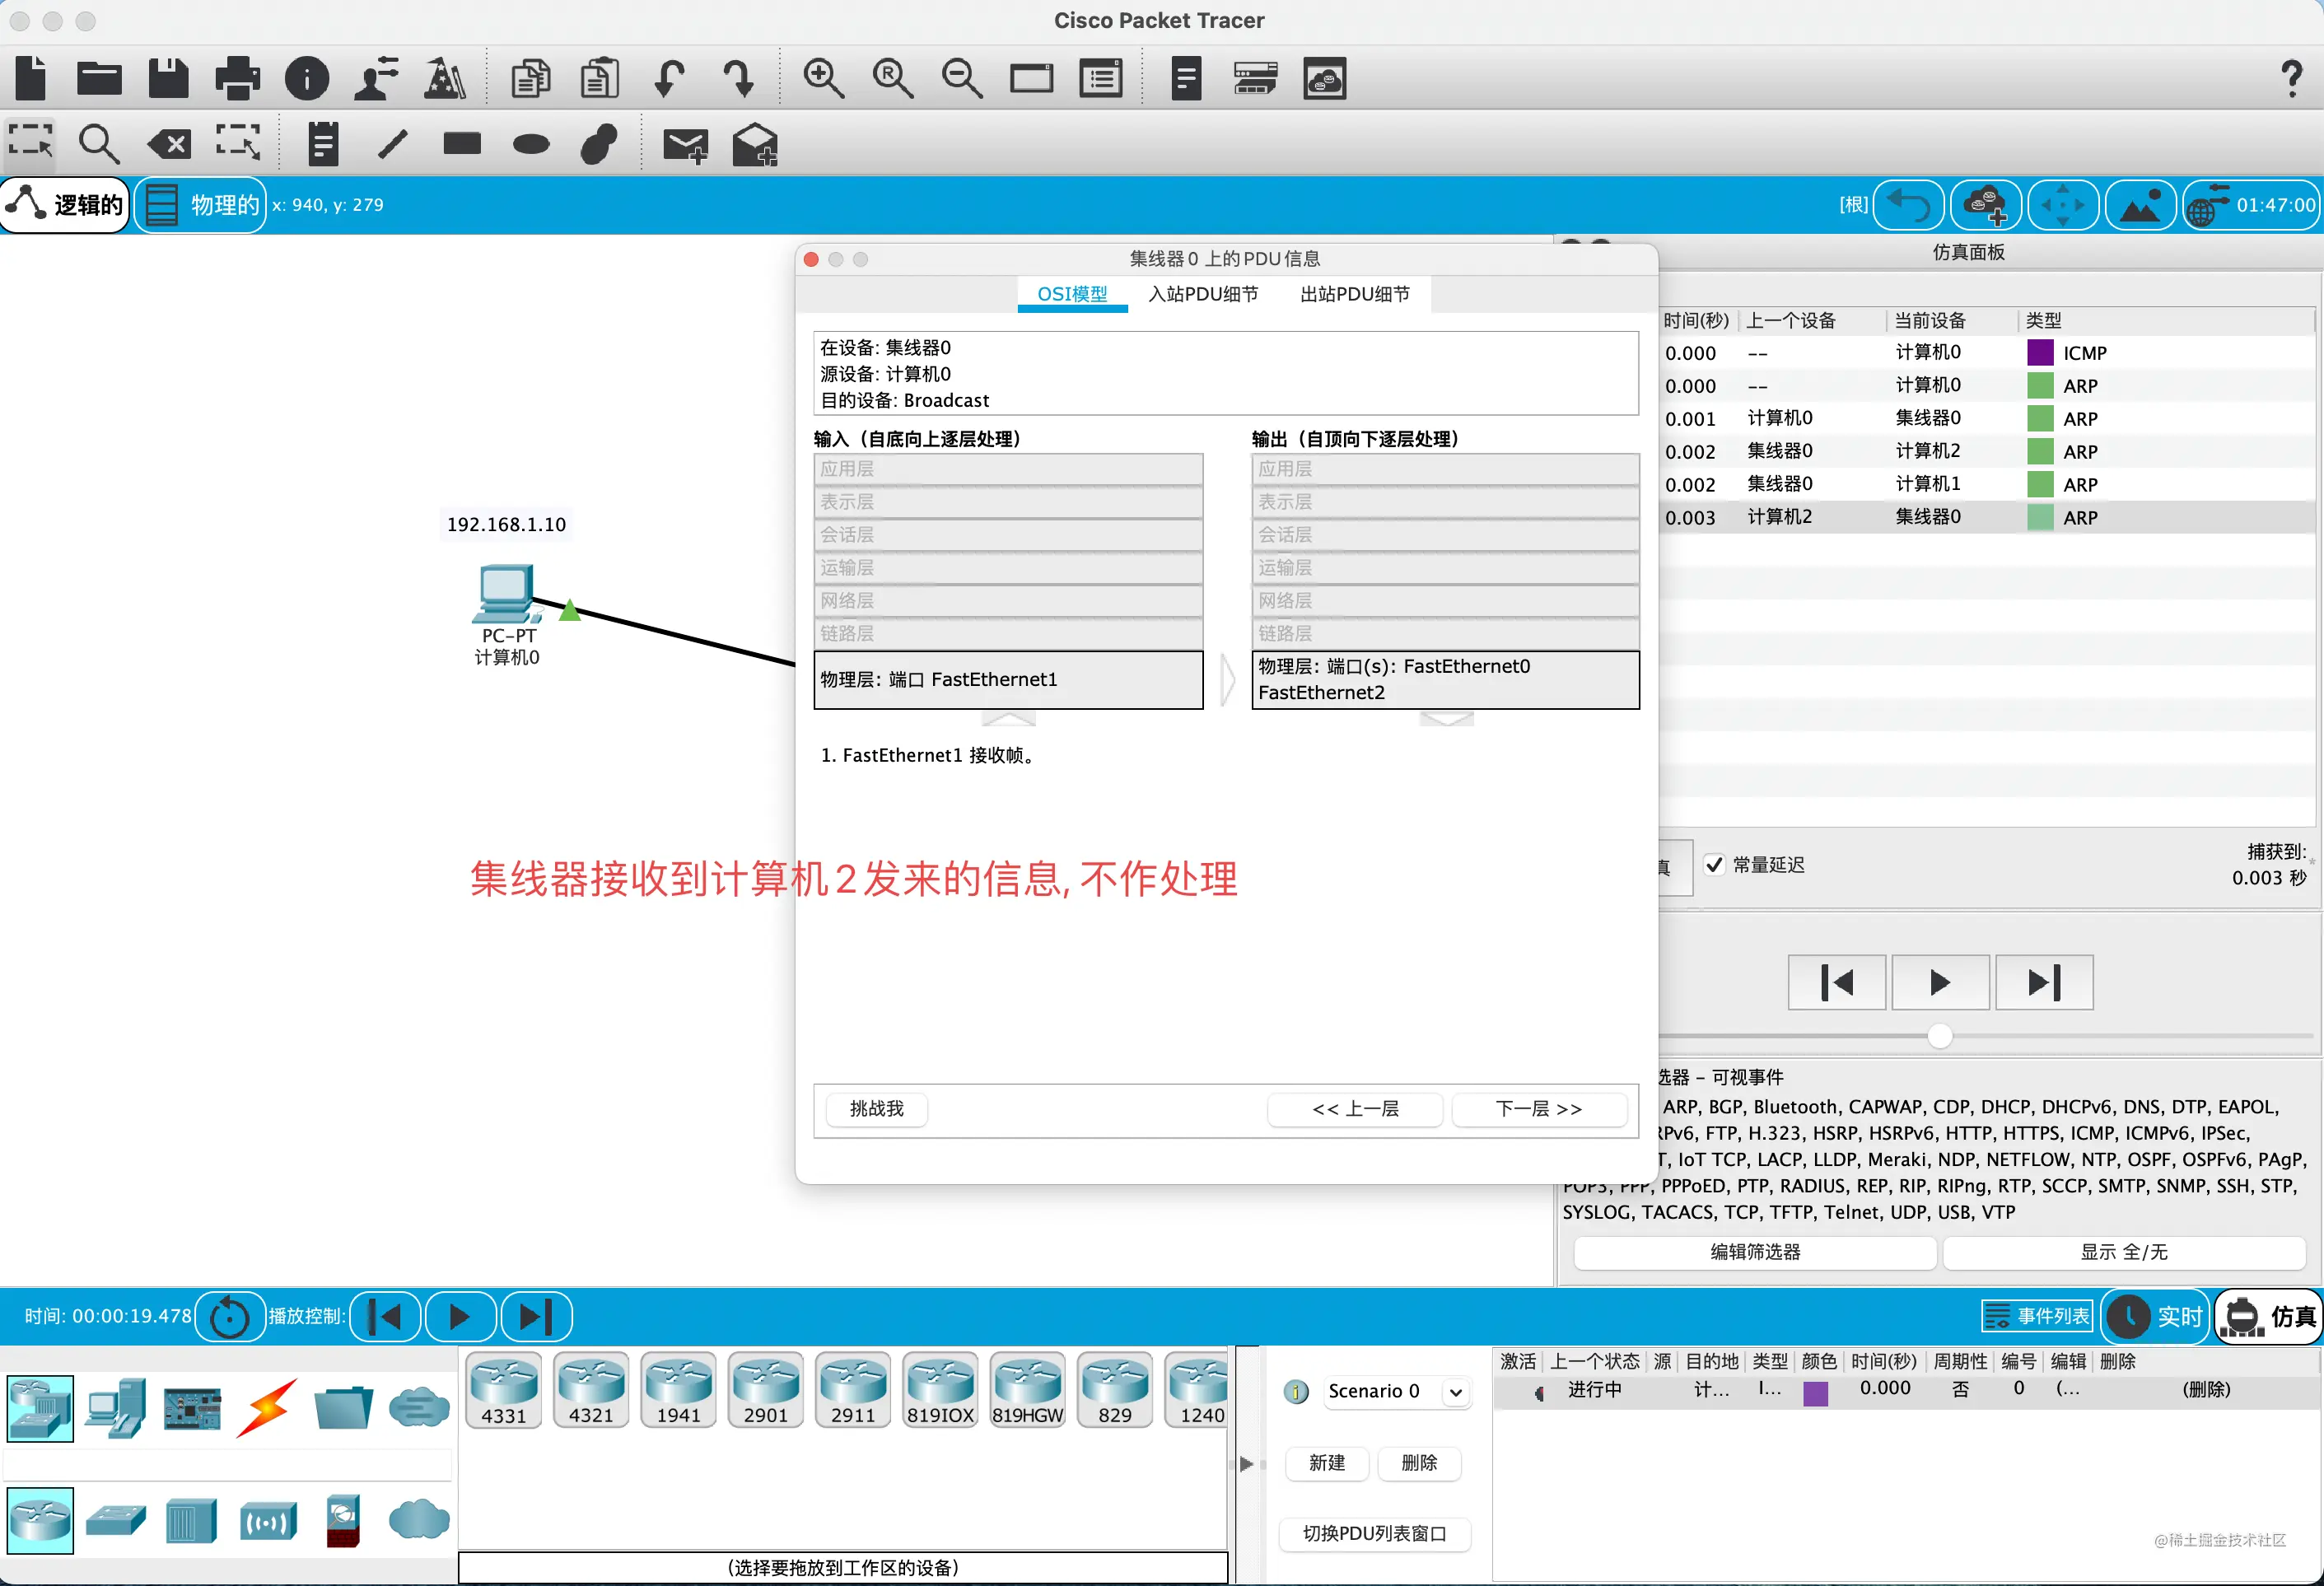Open the OSI模型 tab
2324x1586 pixels.
point(1072,294)
